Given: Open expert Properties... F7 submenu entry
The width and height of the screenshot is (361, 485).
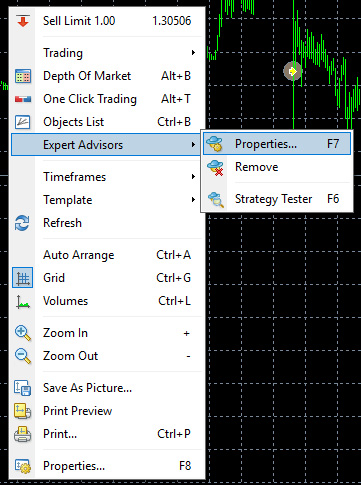Looking at the screenshot, I should point(277,144).
